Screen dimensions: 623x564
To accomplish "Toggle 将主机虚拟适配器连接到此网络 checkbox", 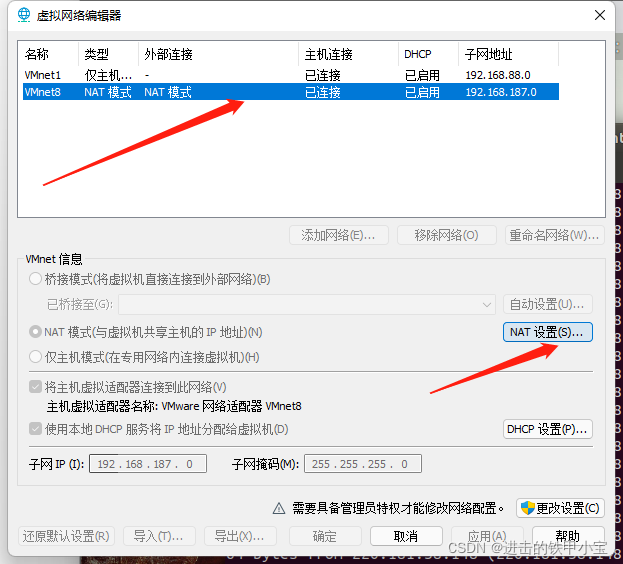I will click(35, 386).
